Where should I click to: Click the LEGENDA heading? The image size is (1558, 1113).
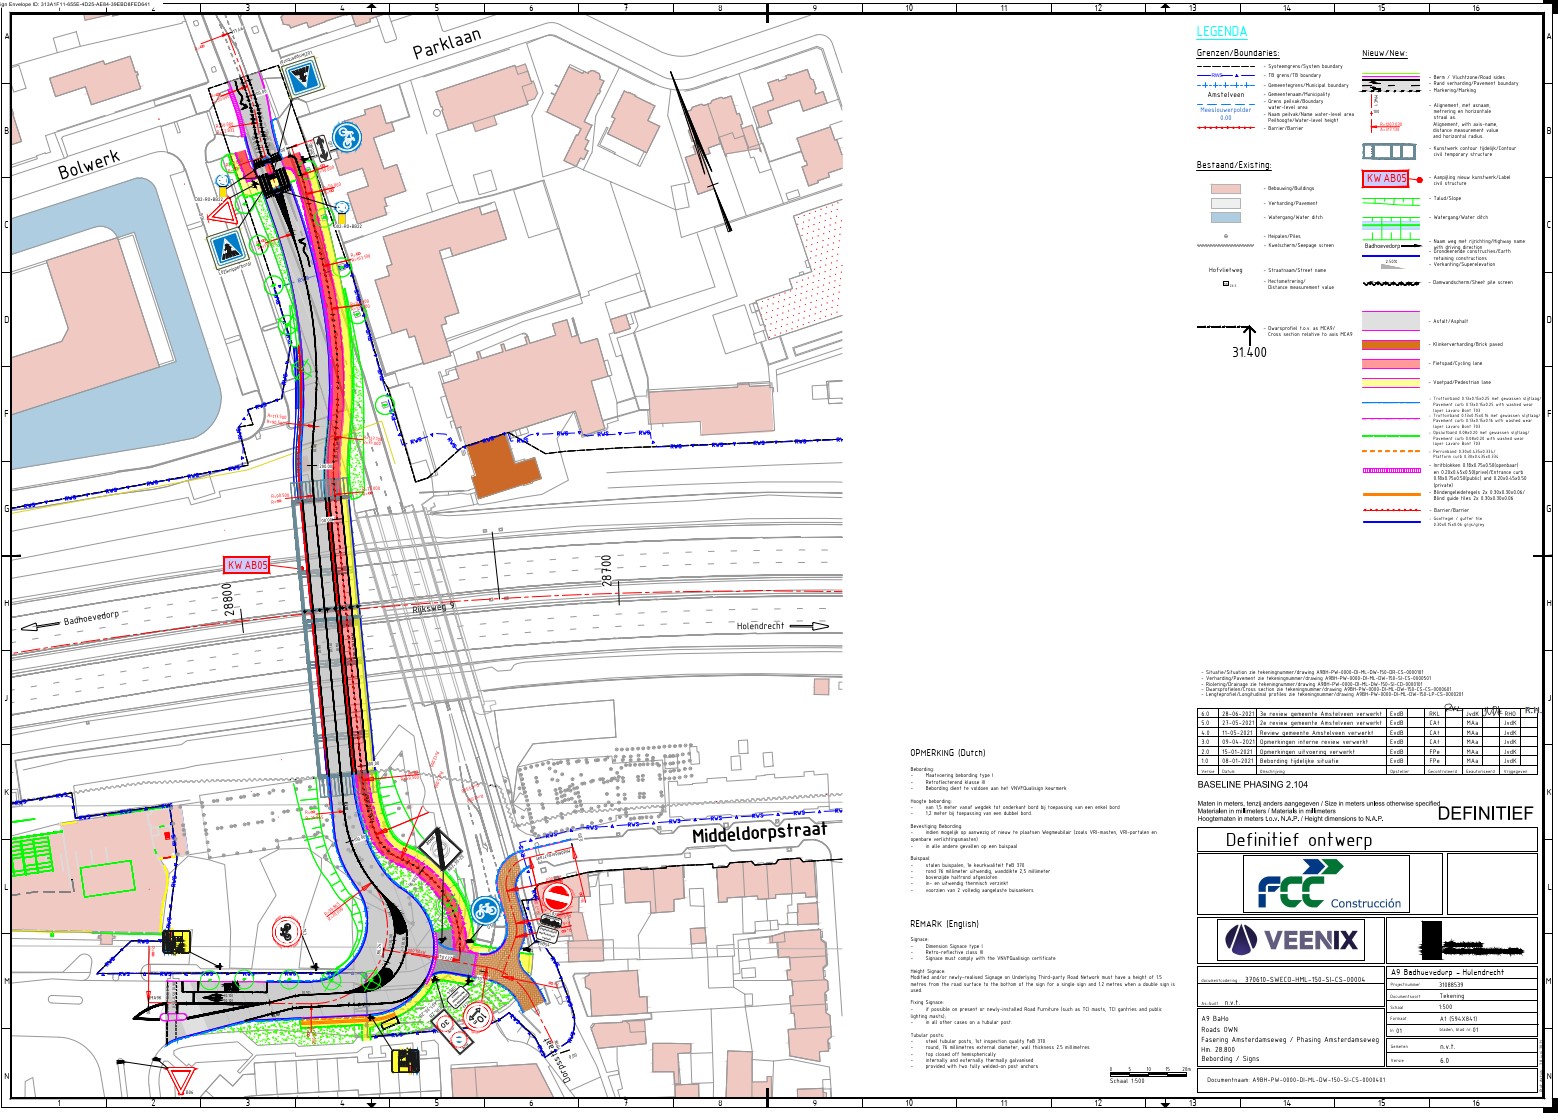[1221, 33]
